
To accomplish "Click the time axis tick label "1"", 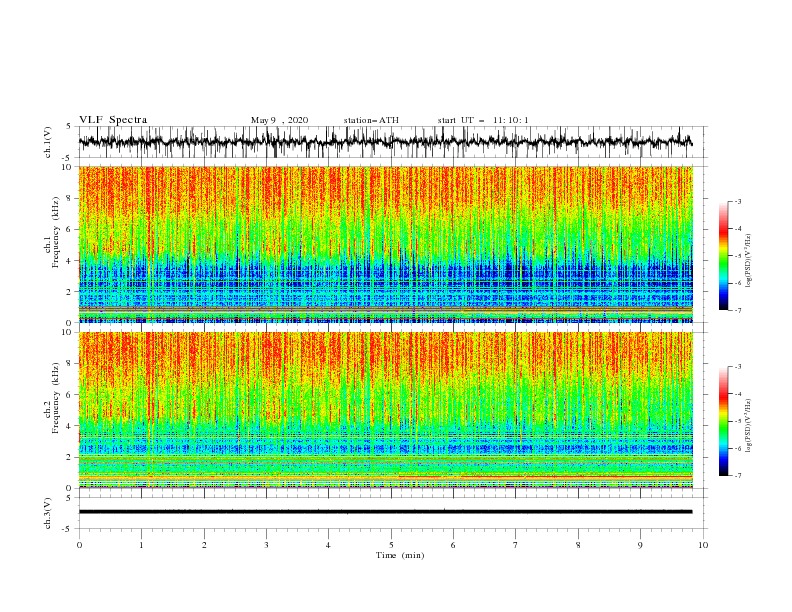I will click(x=142, y=545).
